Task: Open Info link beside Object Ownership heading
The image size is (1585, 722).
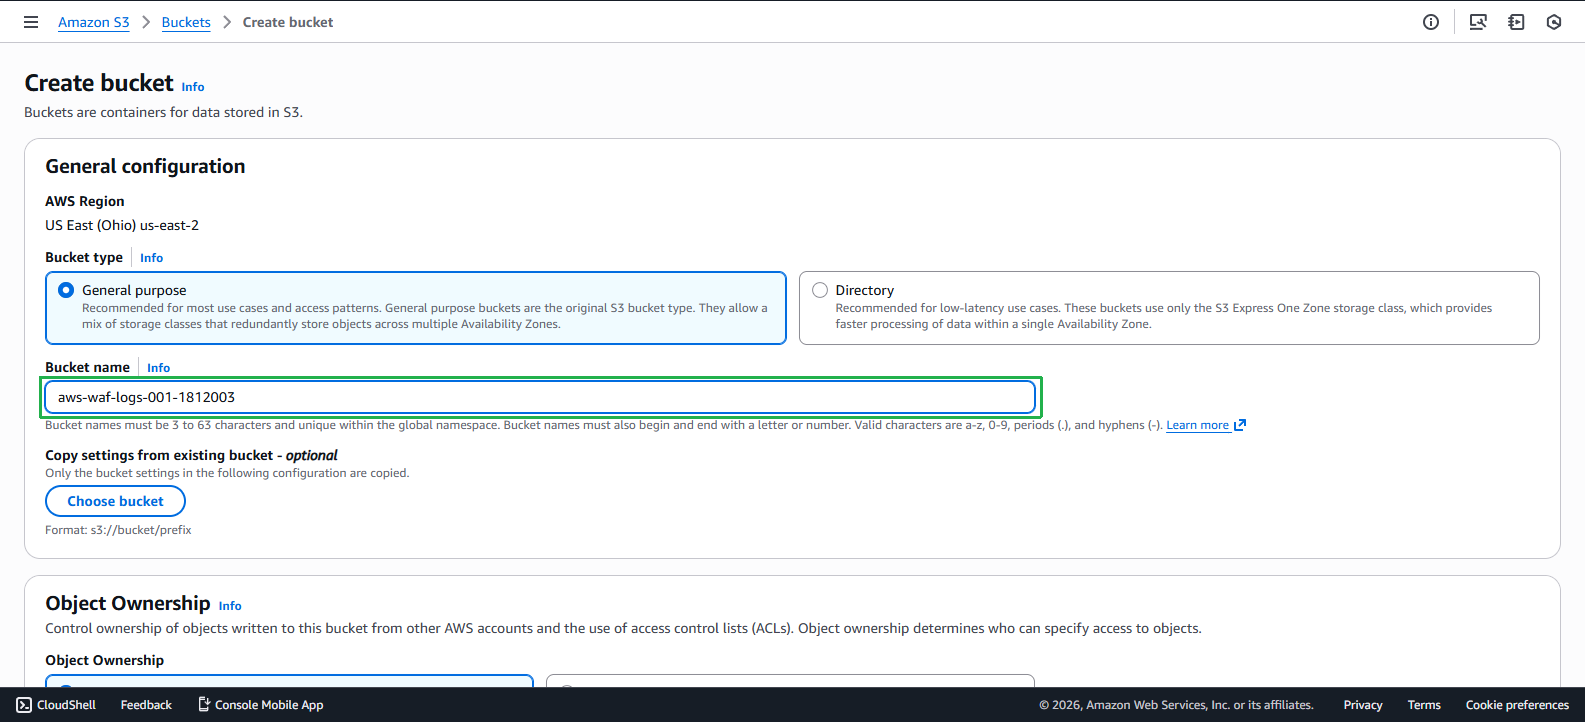Action: point(230,606)
